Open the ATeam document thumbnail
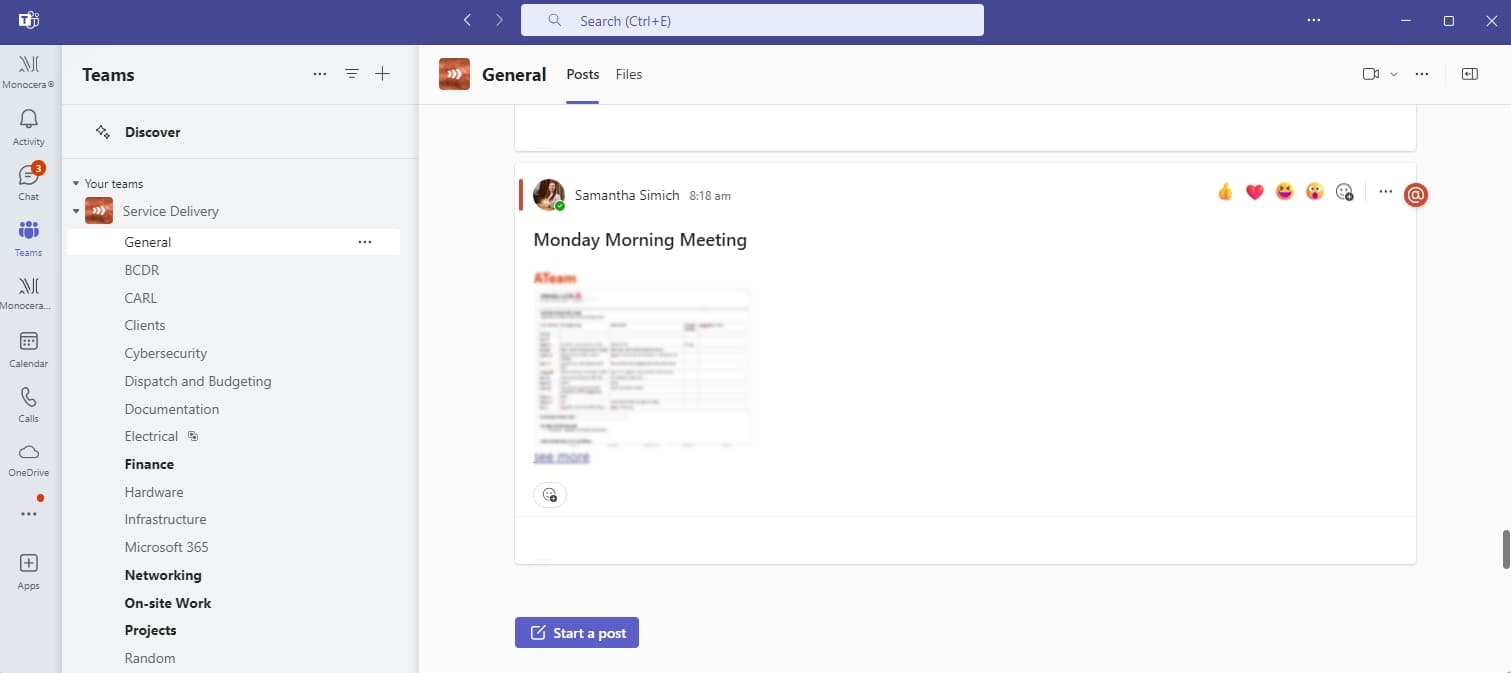The image size is (1511, 673). (x=642, y=366)
